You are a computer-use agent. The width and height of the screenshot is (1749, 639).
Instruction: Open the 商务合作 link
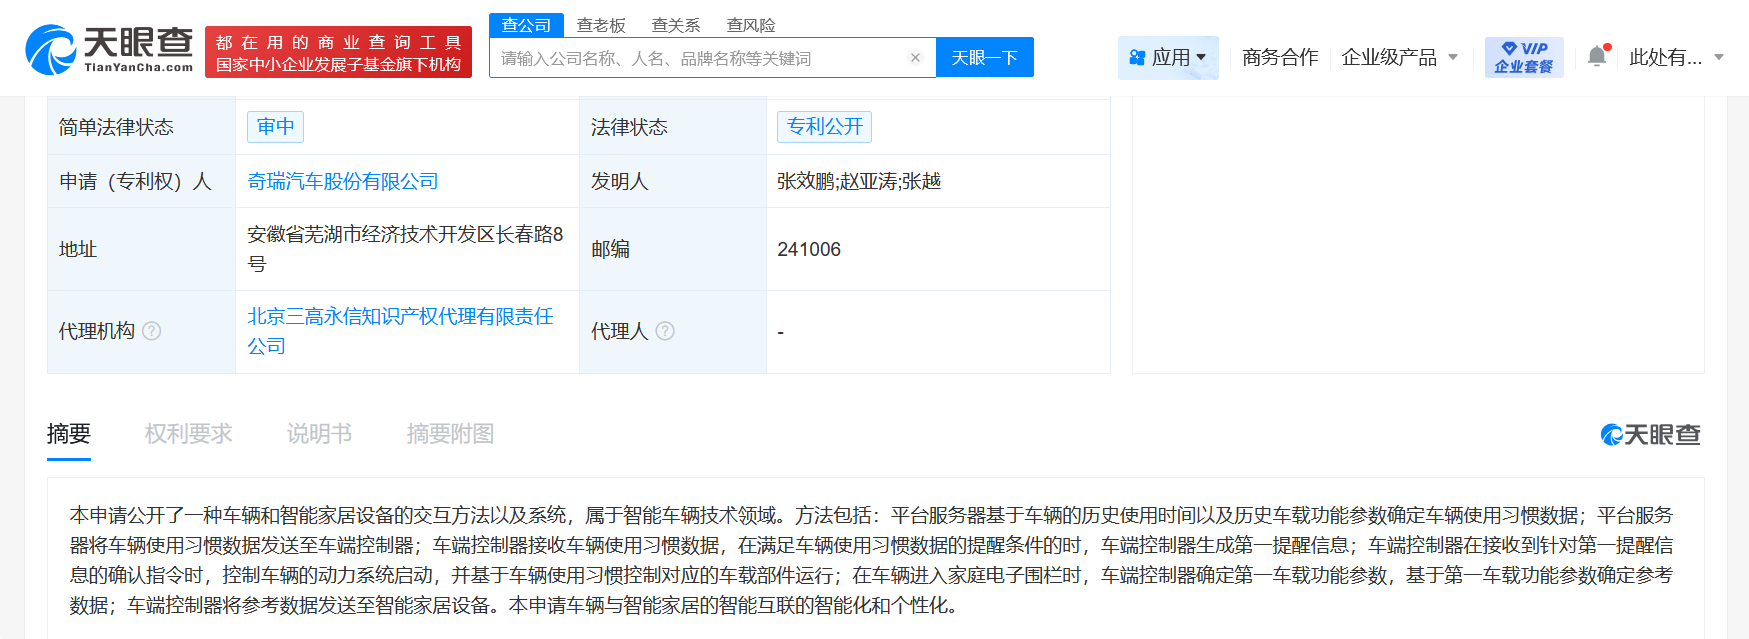tap(1280, 57)
